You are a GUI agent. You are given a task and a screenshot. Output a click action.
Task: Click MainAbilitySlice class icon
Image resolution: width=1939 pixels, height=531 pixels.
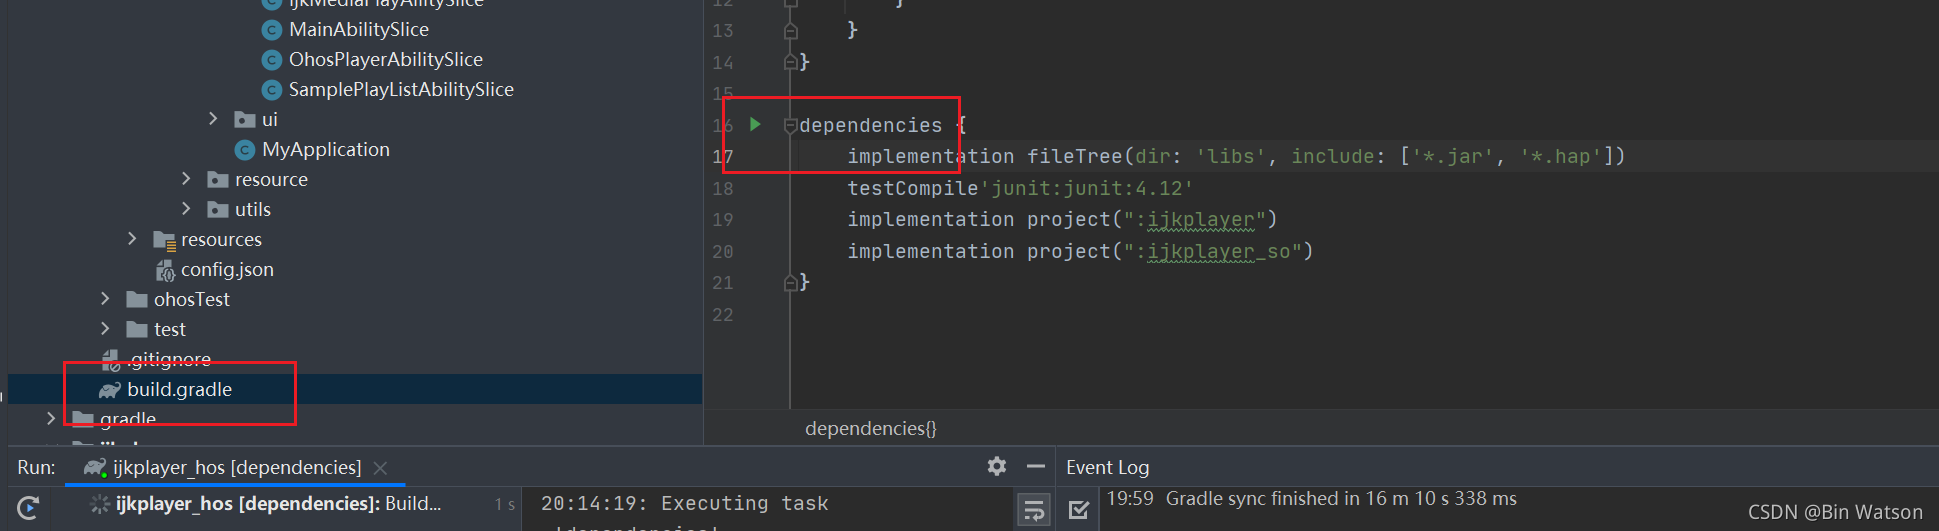[271, 30]
